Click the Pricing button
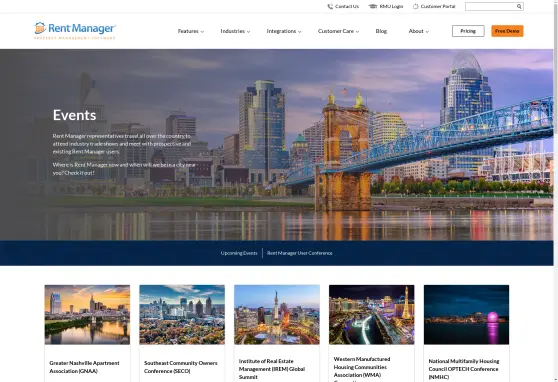The height and width of the screenshot is (382, 558). pyautogui.click(x=468, y=31)
